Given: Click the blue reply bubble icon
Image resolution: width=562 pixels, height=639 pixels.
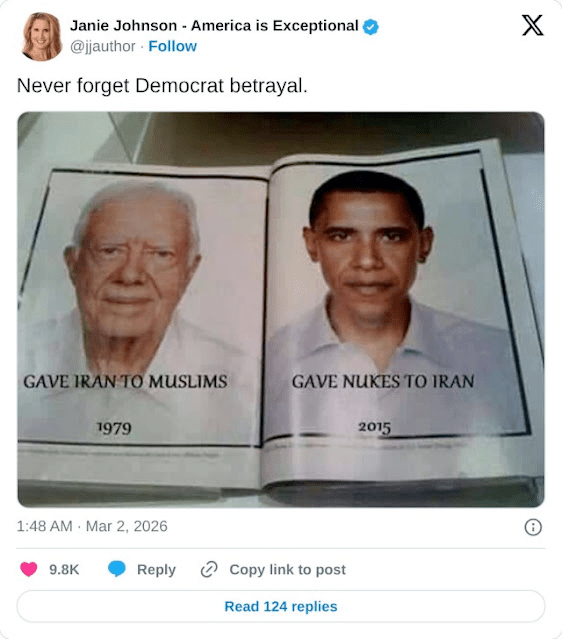Looking at the screenshot, I should click(117, 569).
